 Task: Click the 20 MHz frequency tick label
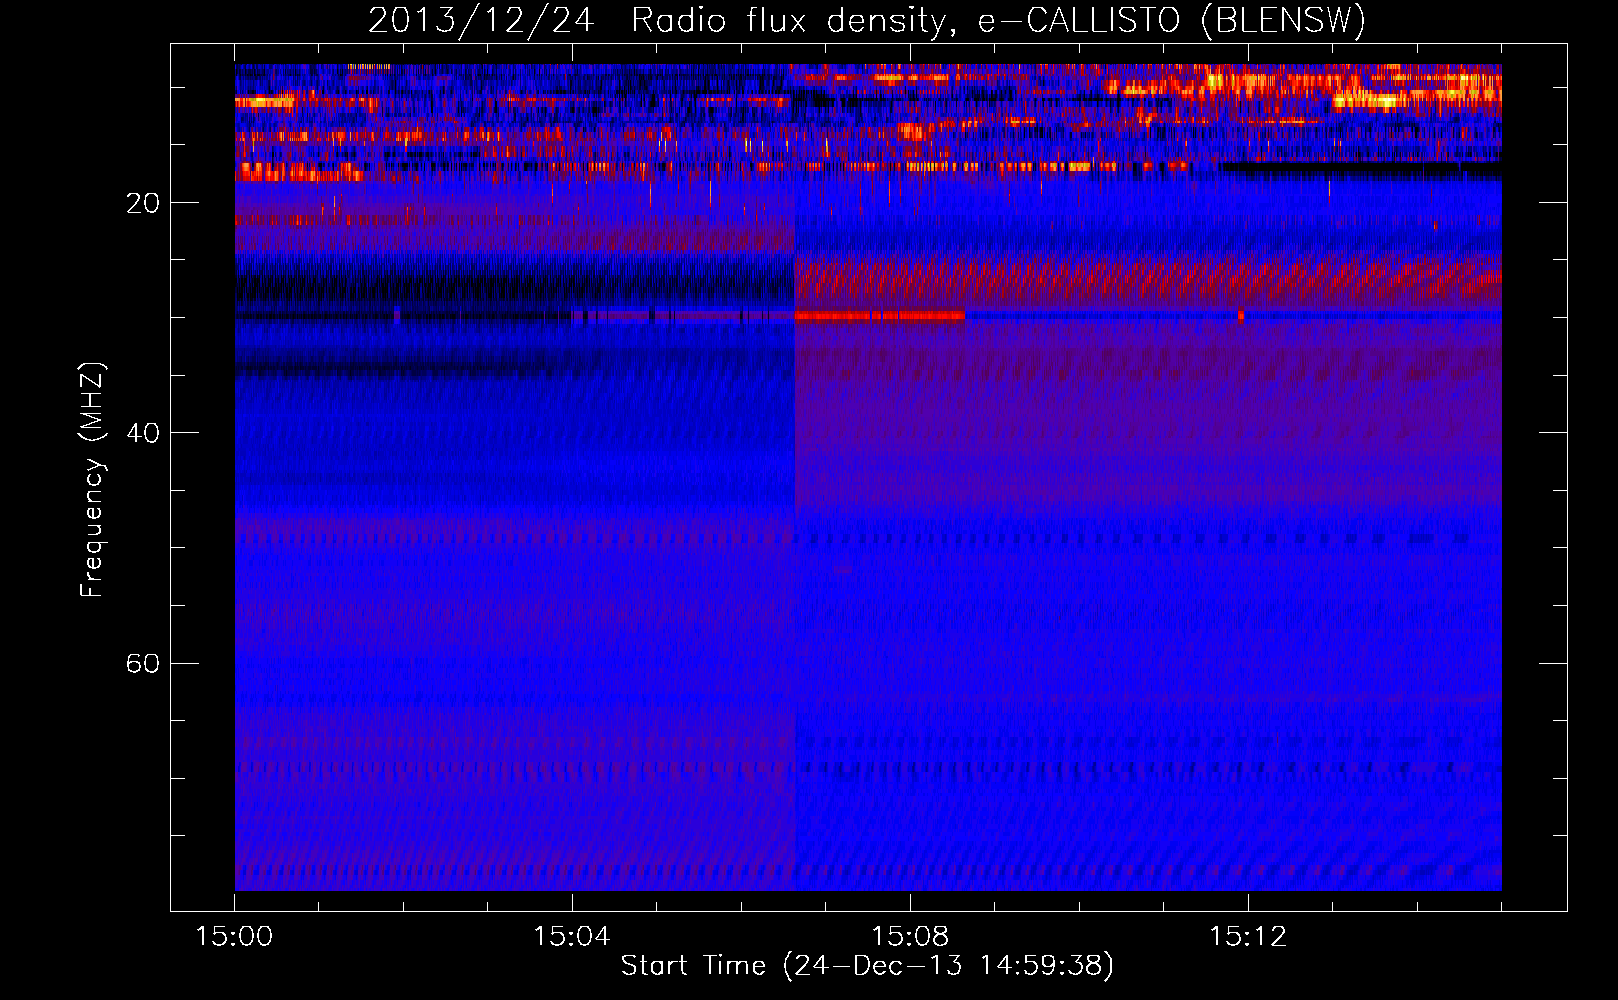coord(142,203)
